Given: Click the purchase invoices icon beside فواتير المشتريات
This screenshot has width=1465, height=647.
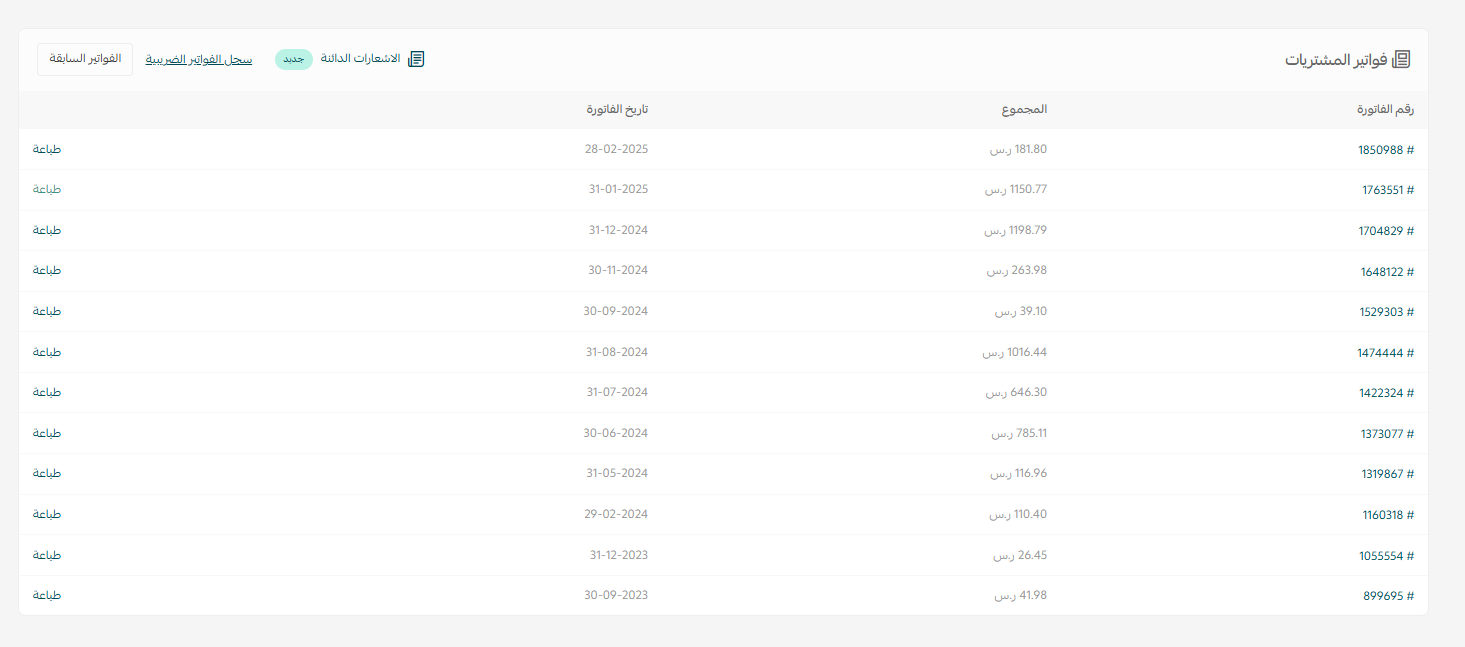Looking at the screenshot, I should point(1401,59).
